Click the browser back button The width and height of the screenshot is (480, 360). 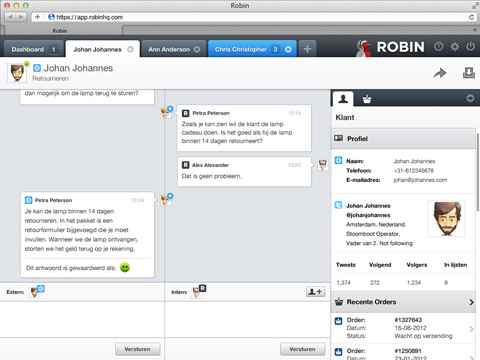point(10,17)
